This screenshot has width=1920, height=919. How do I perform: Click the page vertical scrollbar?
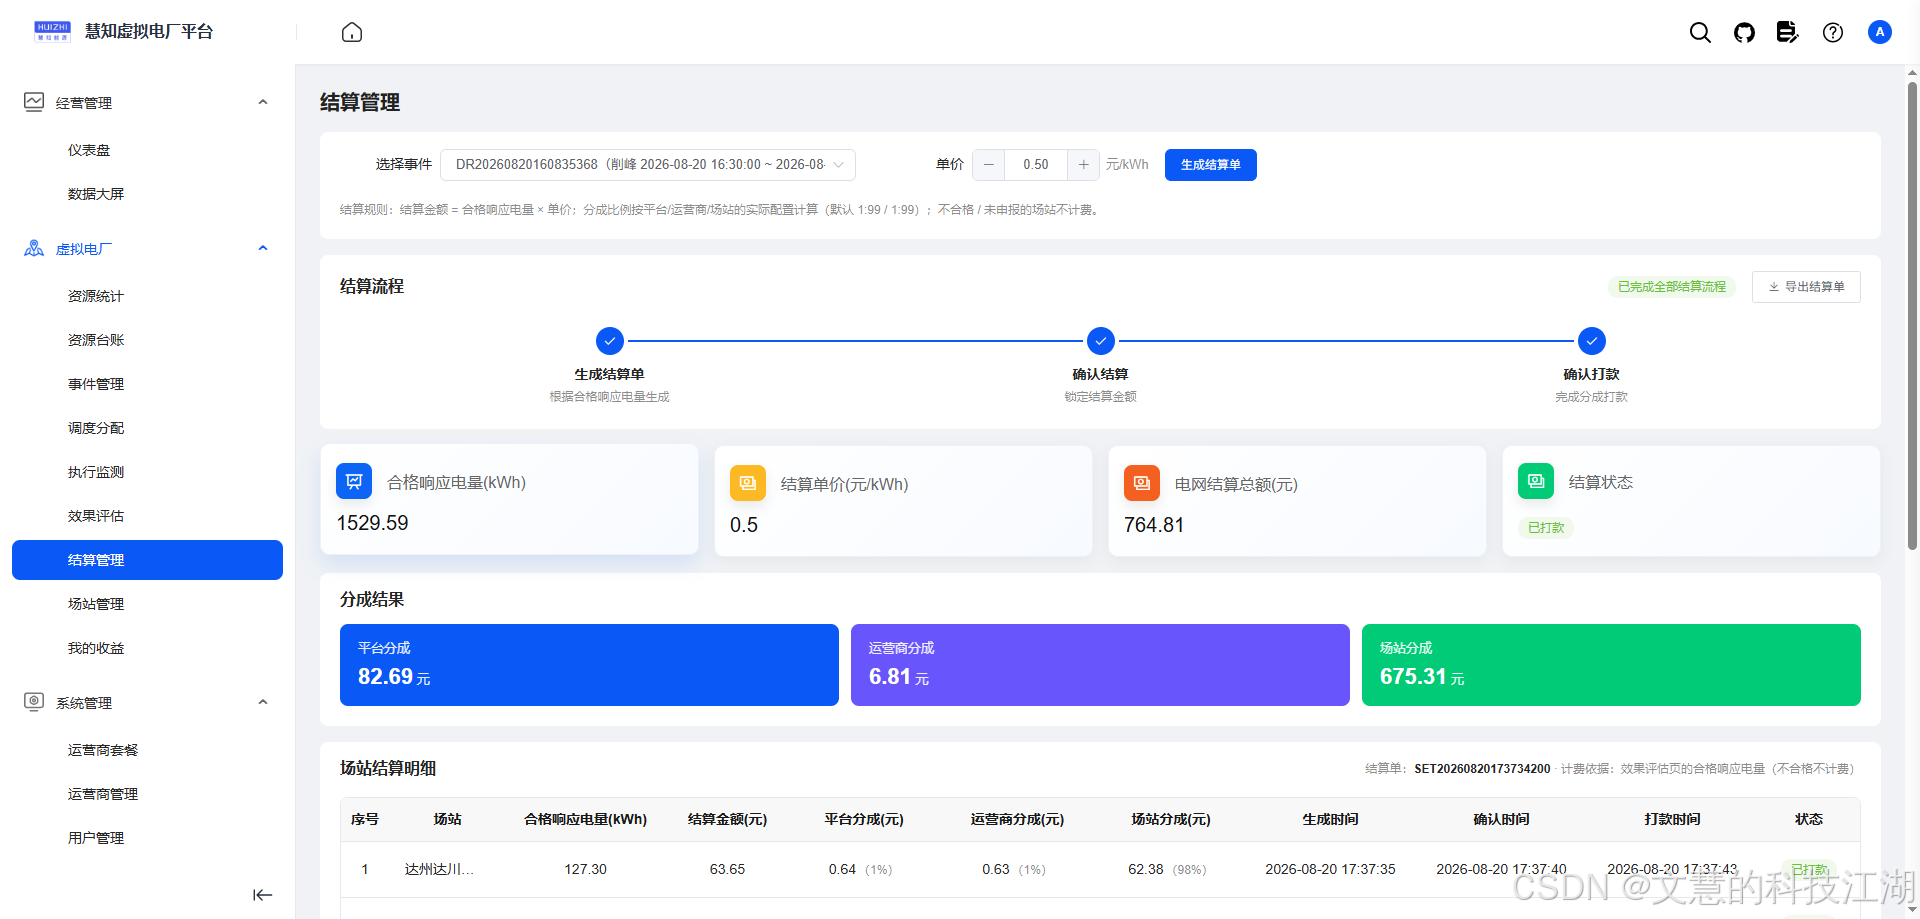(x=1912, y=315)
